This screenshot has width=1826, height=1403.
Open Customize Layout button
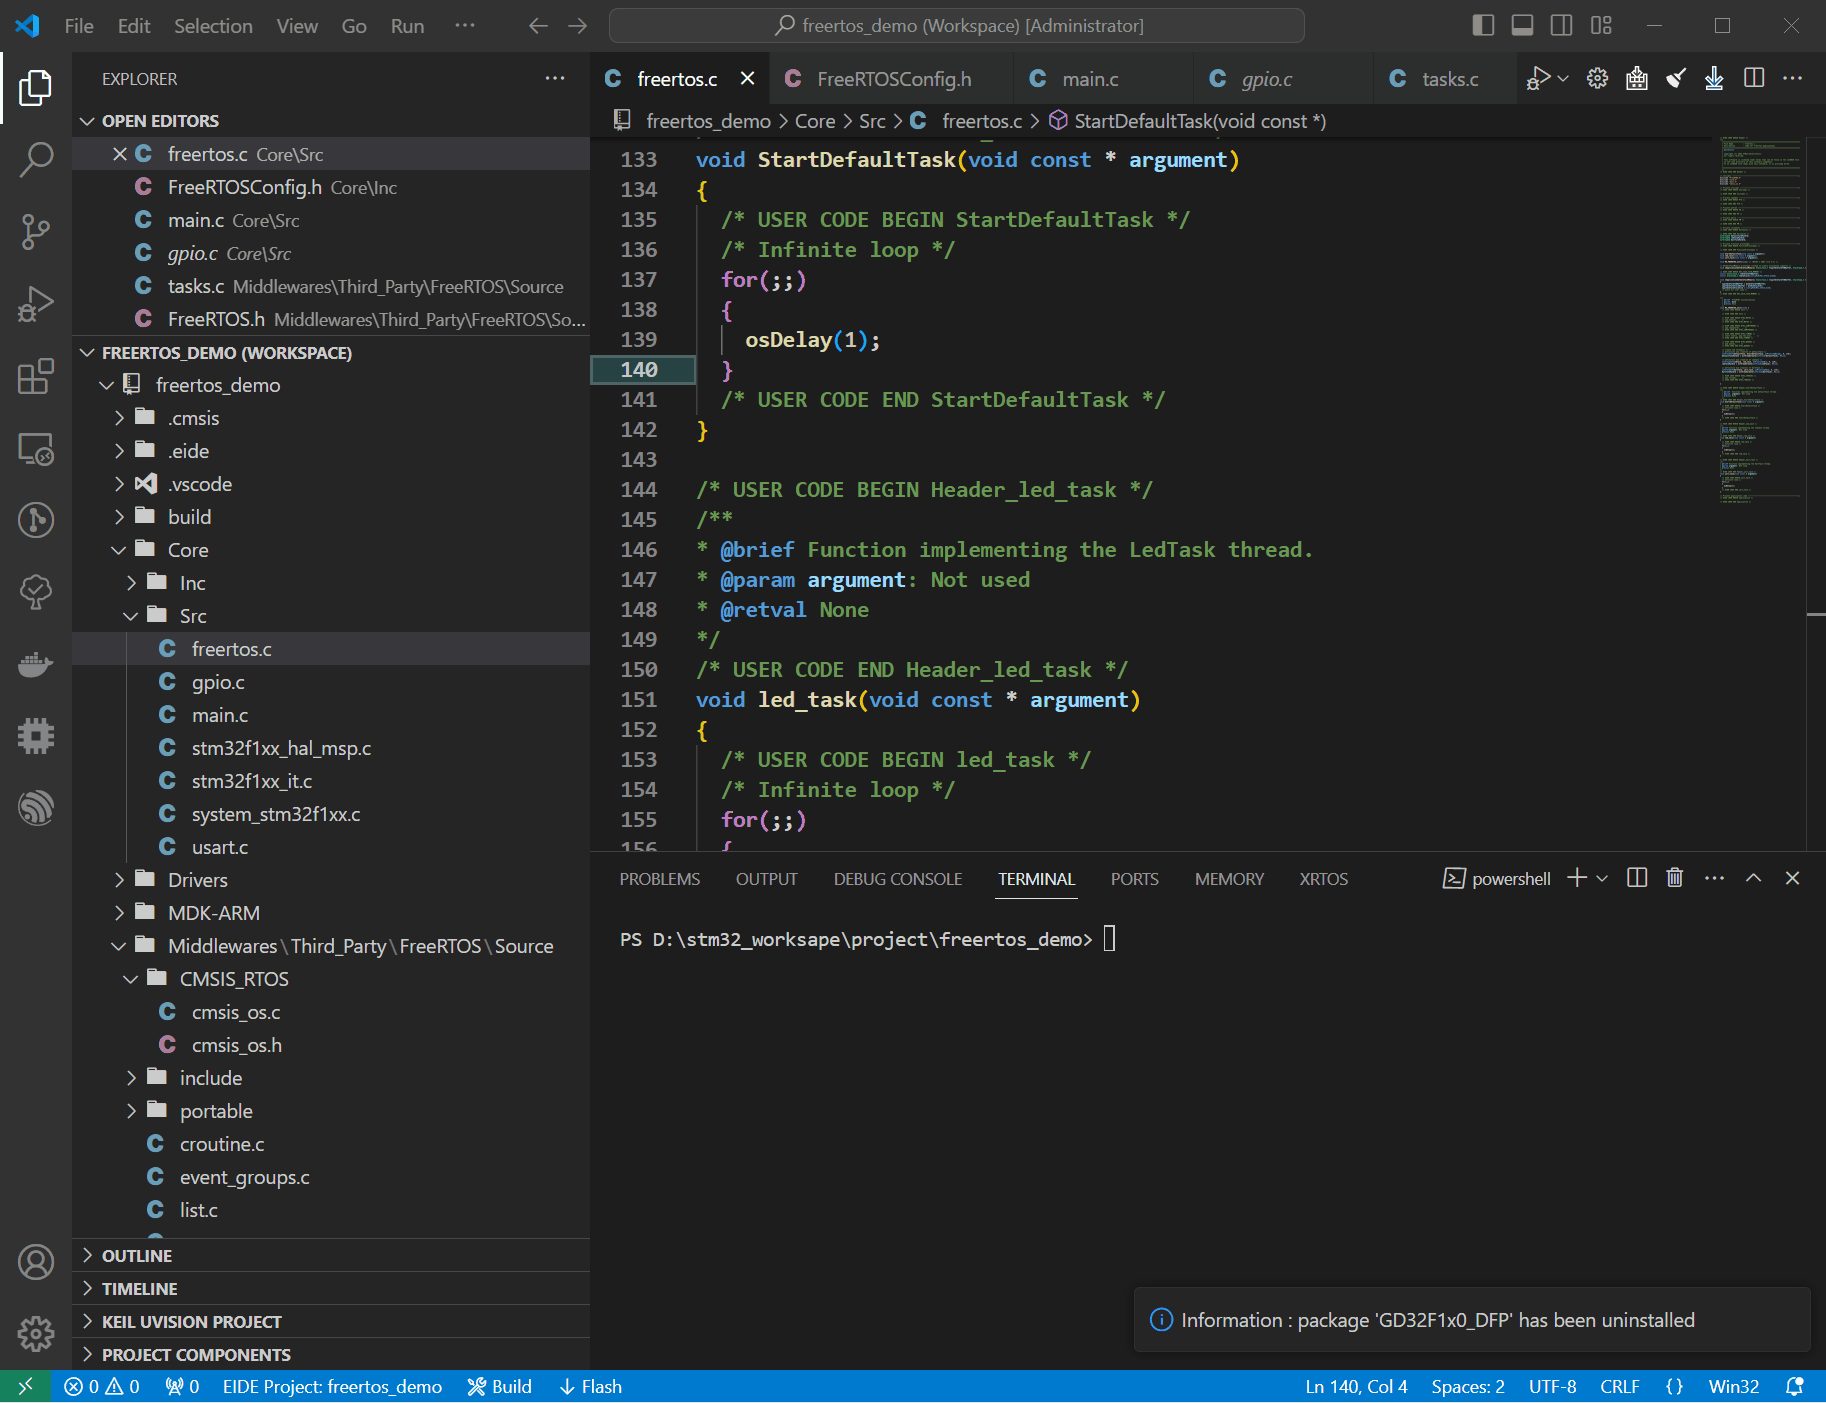tap(1601, 26)
